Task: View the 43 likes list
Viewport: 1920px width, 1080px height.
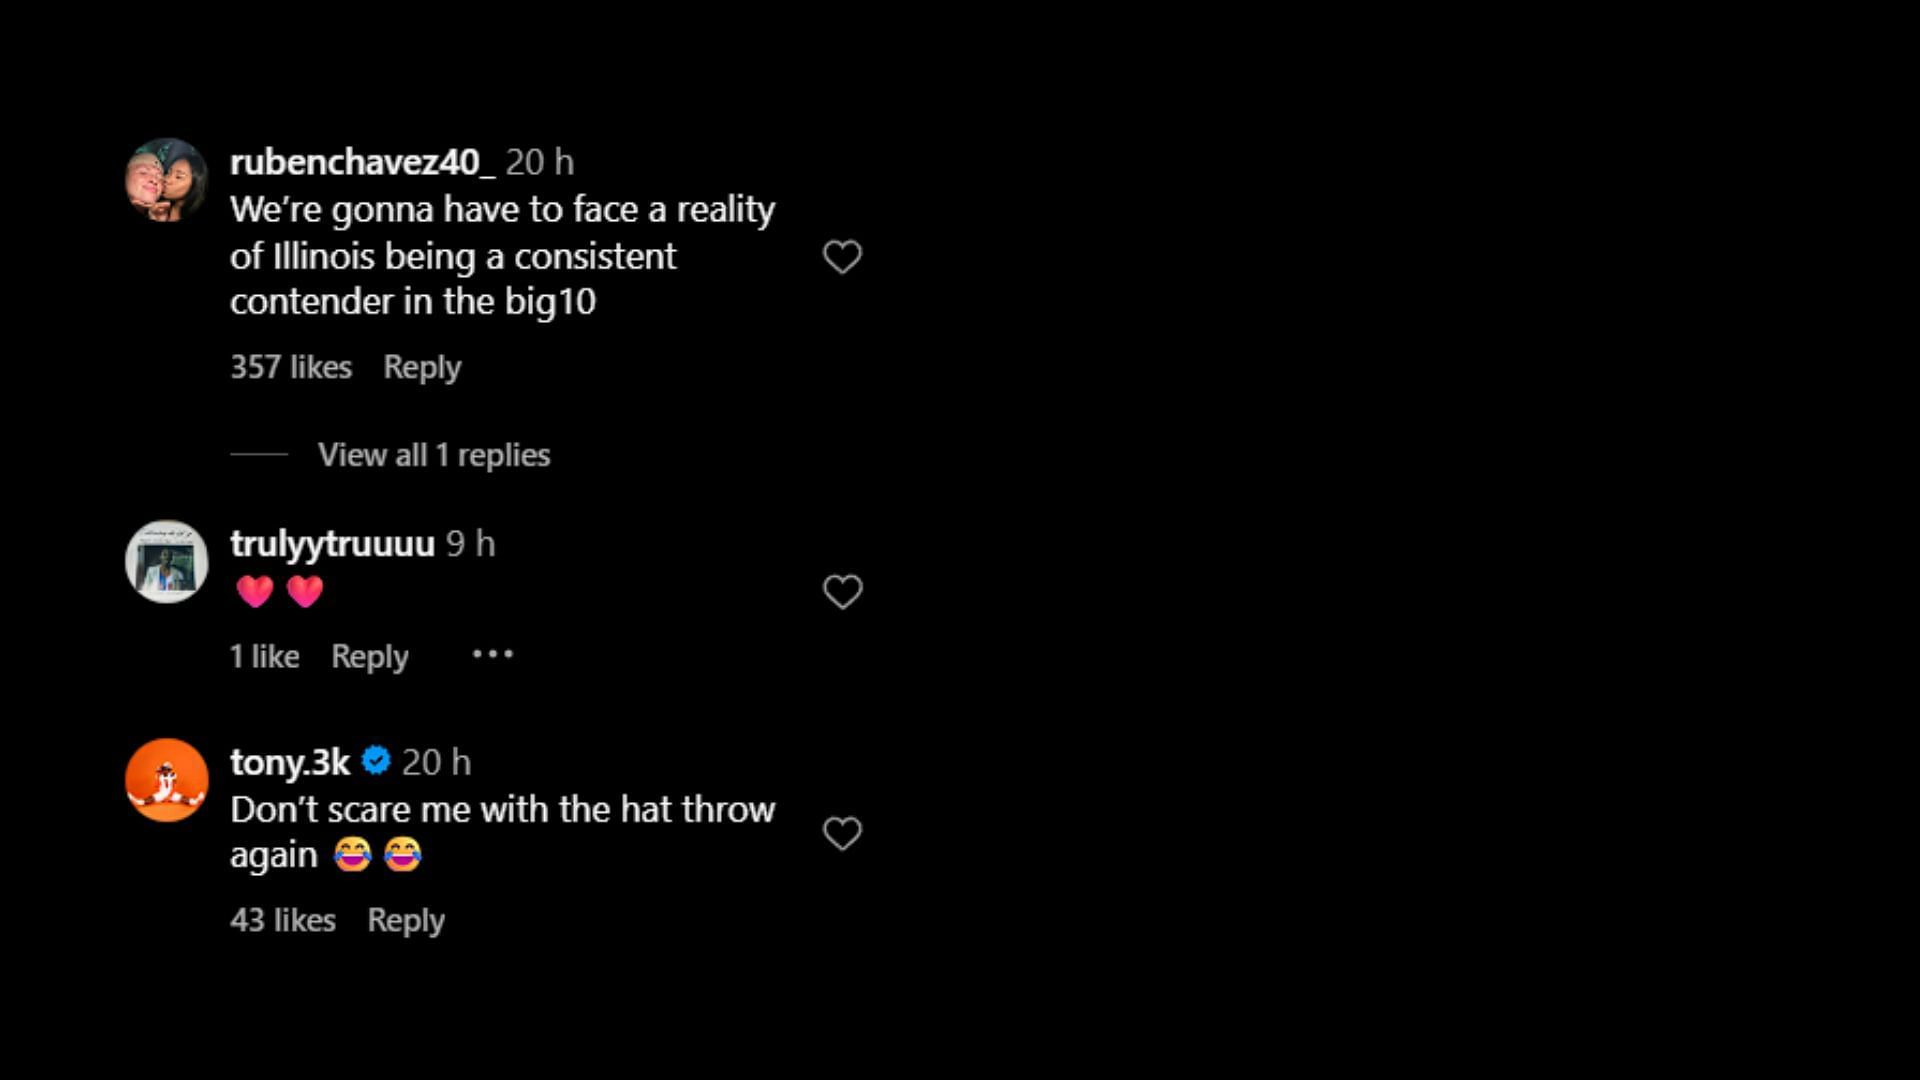Action: 283,920
